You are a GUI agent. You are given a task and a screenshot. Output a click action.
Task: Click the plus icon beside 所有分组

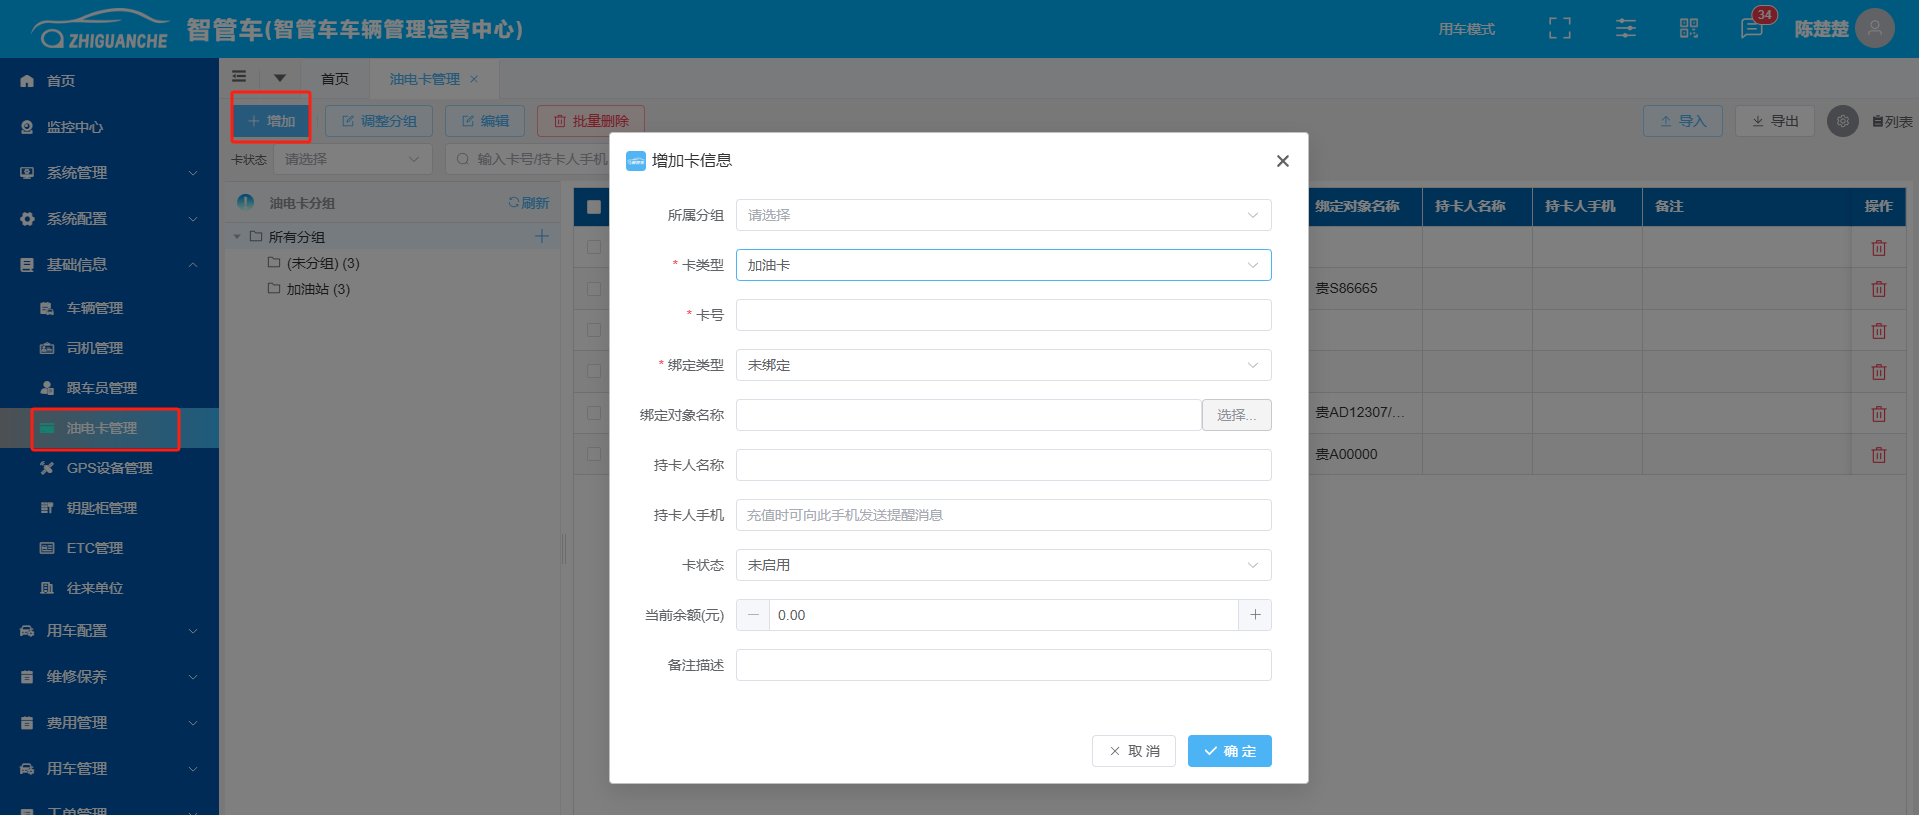click(541, 236)
